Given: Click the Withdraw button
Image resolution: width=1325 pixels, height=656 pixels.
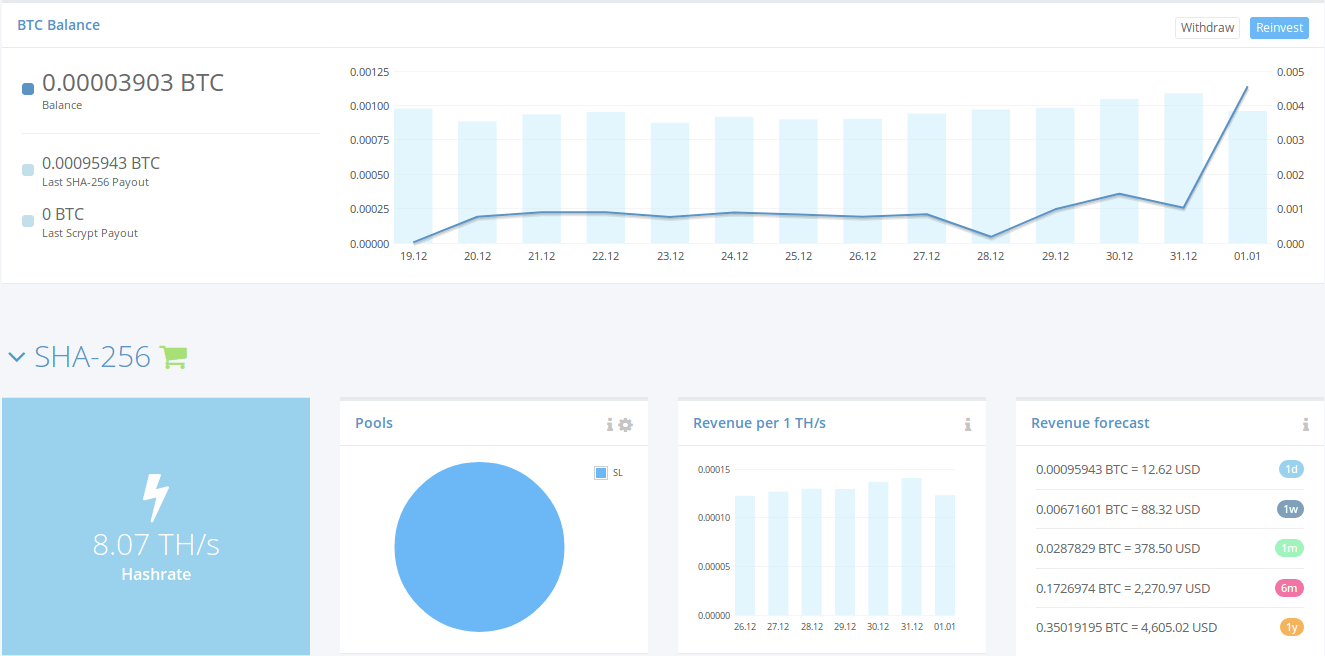Looking at the screenshot, I should 1207,28.
